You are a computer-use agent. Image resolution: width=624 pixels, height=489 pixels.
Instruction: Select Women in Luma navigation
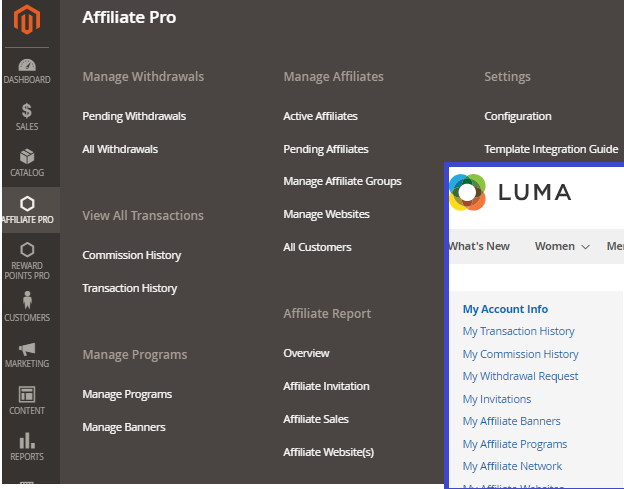coord(555,246)
